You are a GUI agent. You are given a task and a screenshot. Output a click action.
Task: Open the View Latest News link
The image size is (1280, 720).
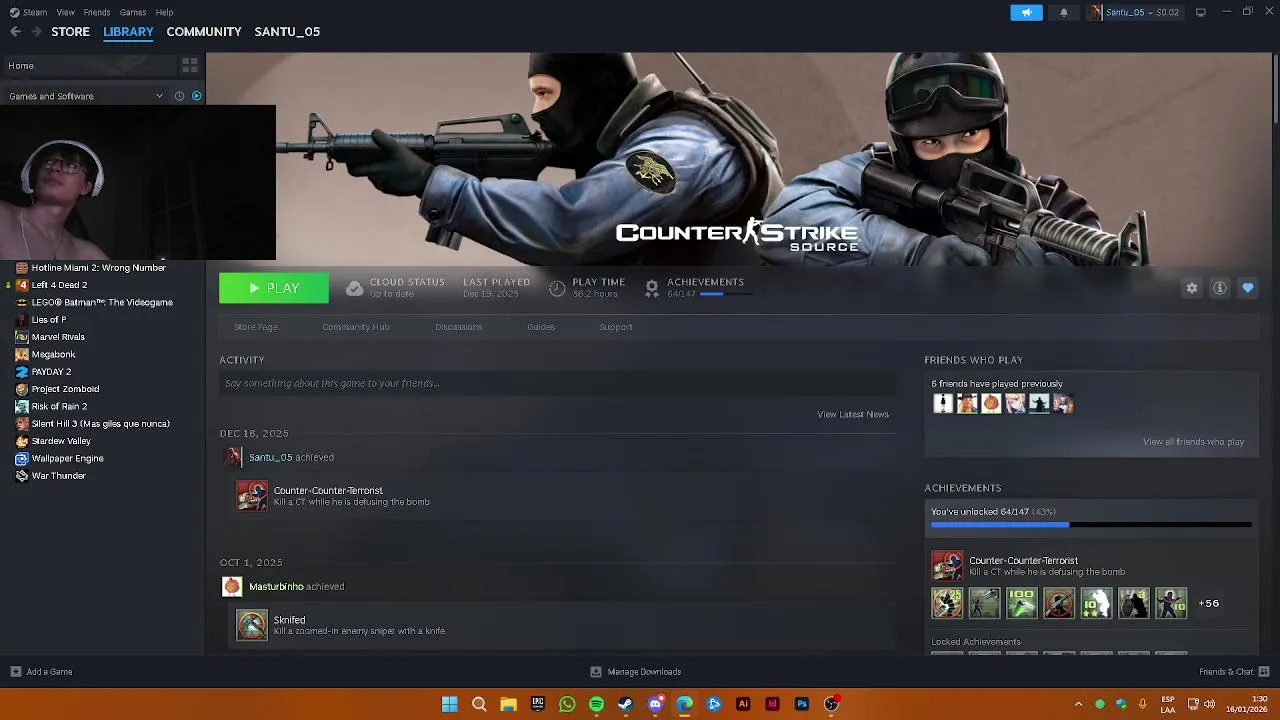pyautogui.click(x=853, y=414)
